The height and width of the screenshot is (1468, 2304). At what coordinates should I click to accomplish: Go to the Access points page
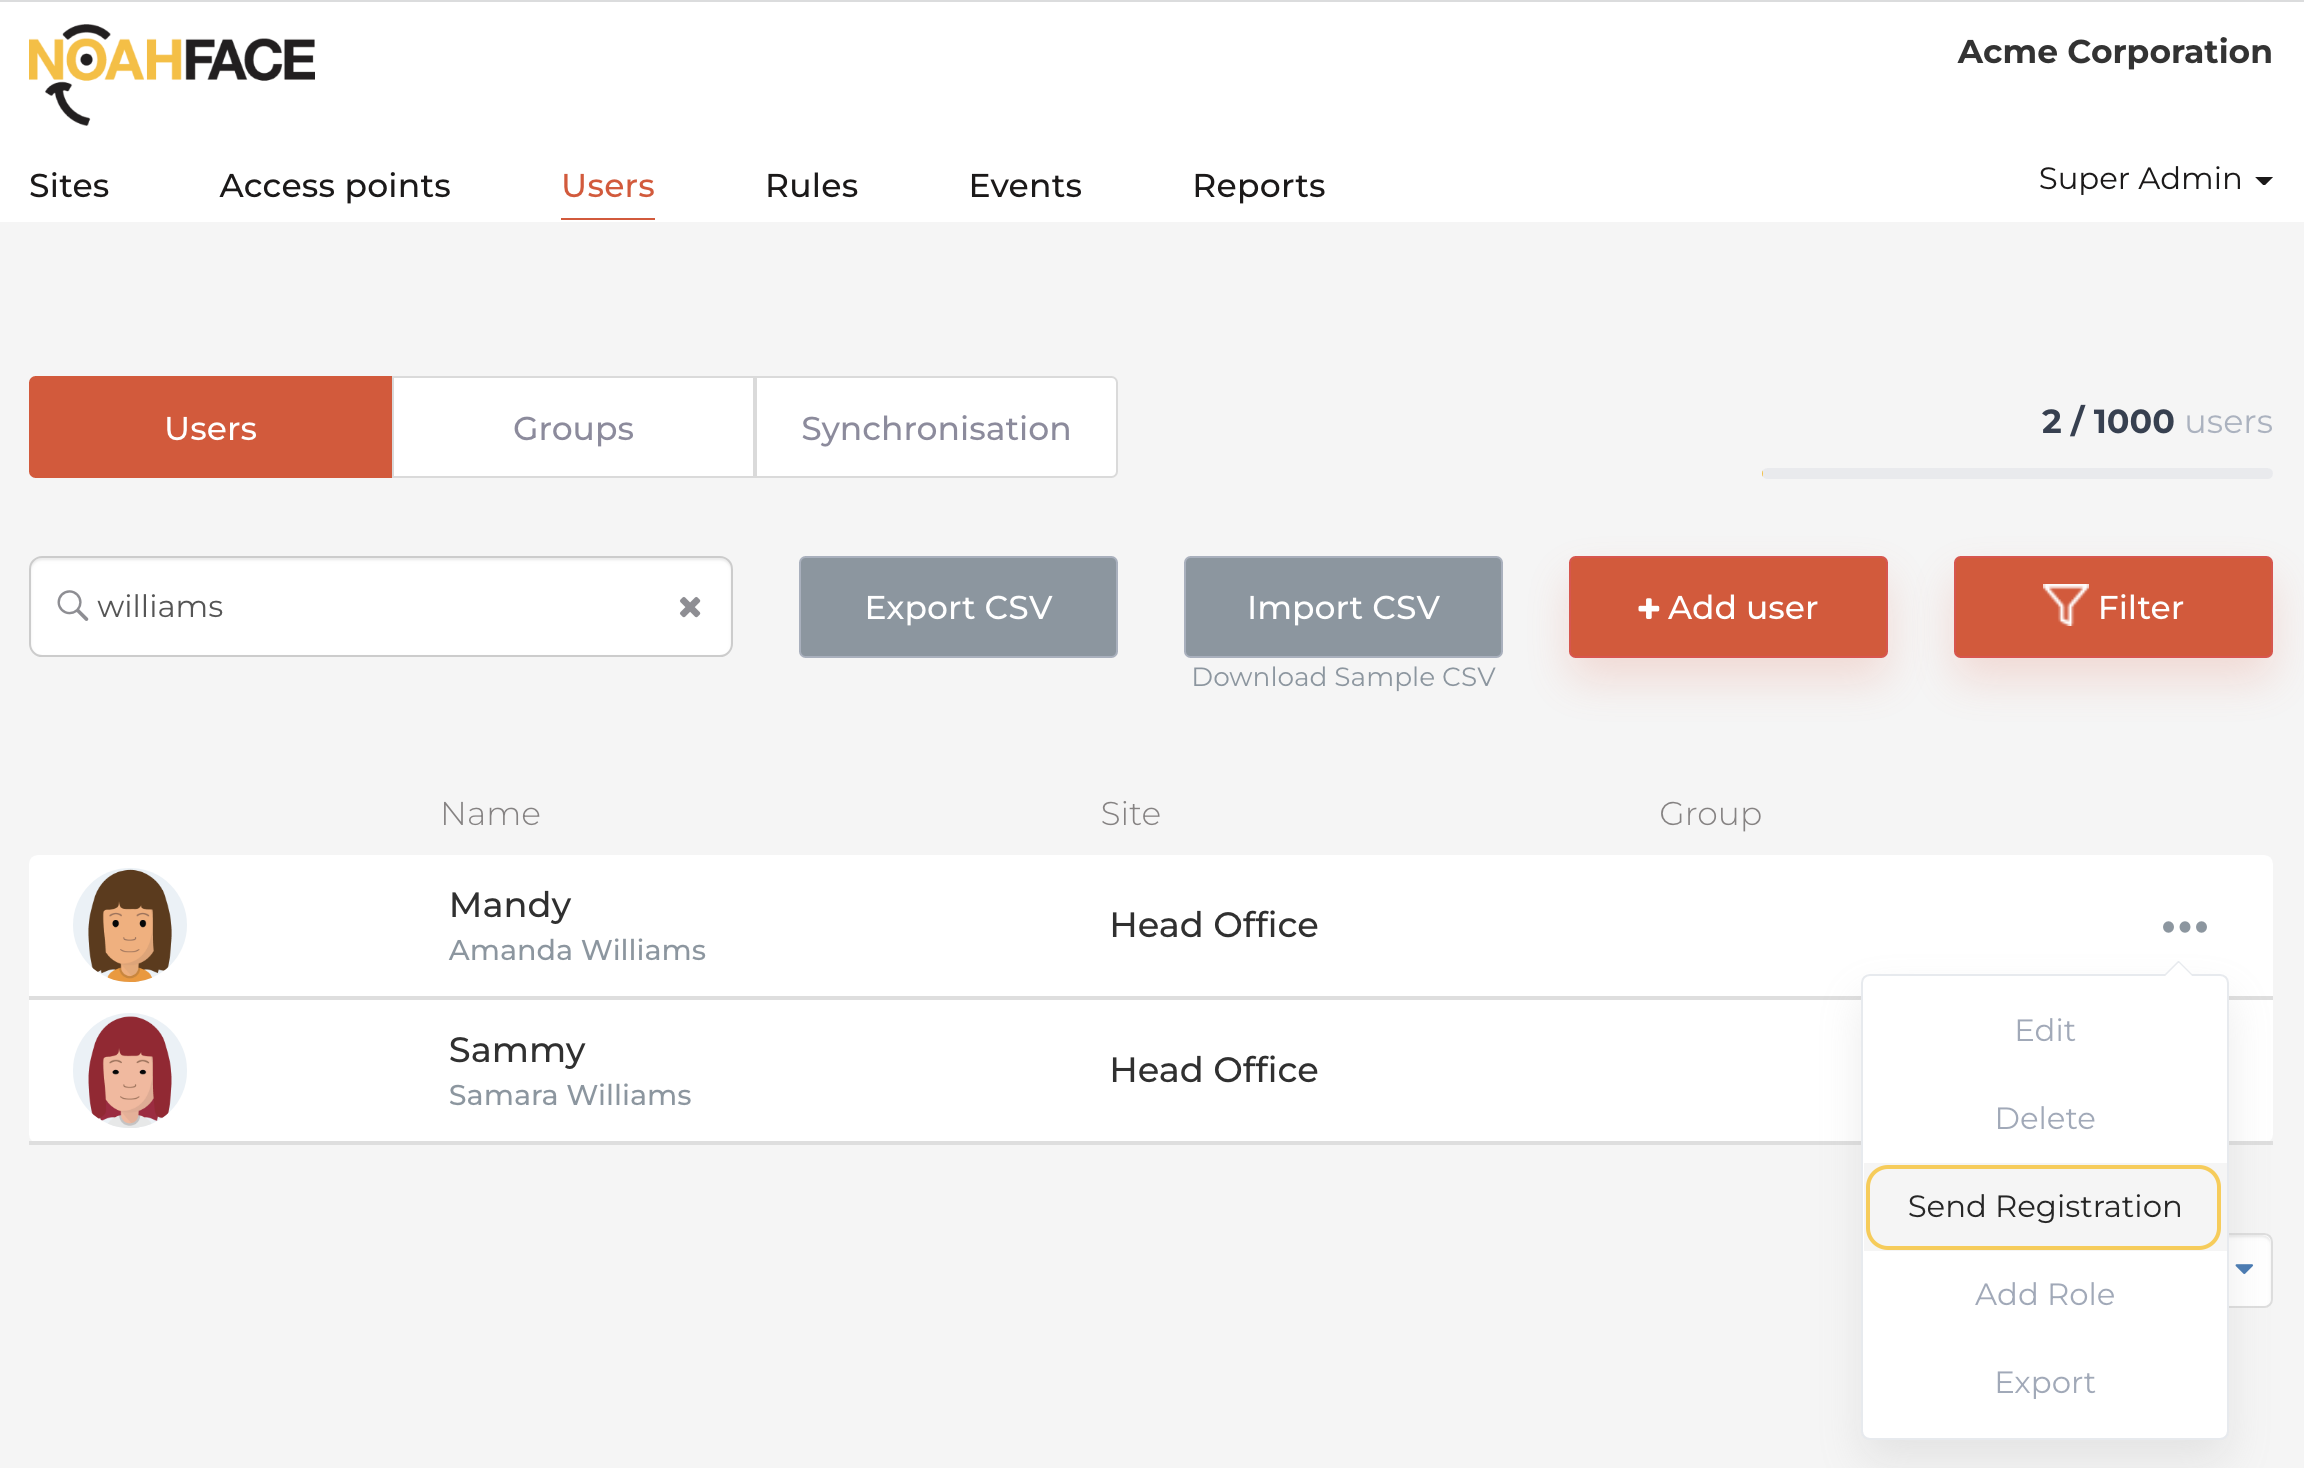pyautogui.click(x=335, y=186)
